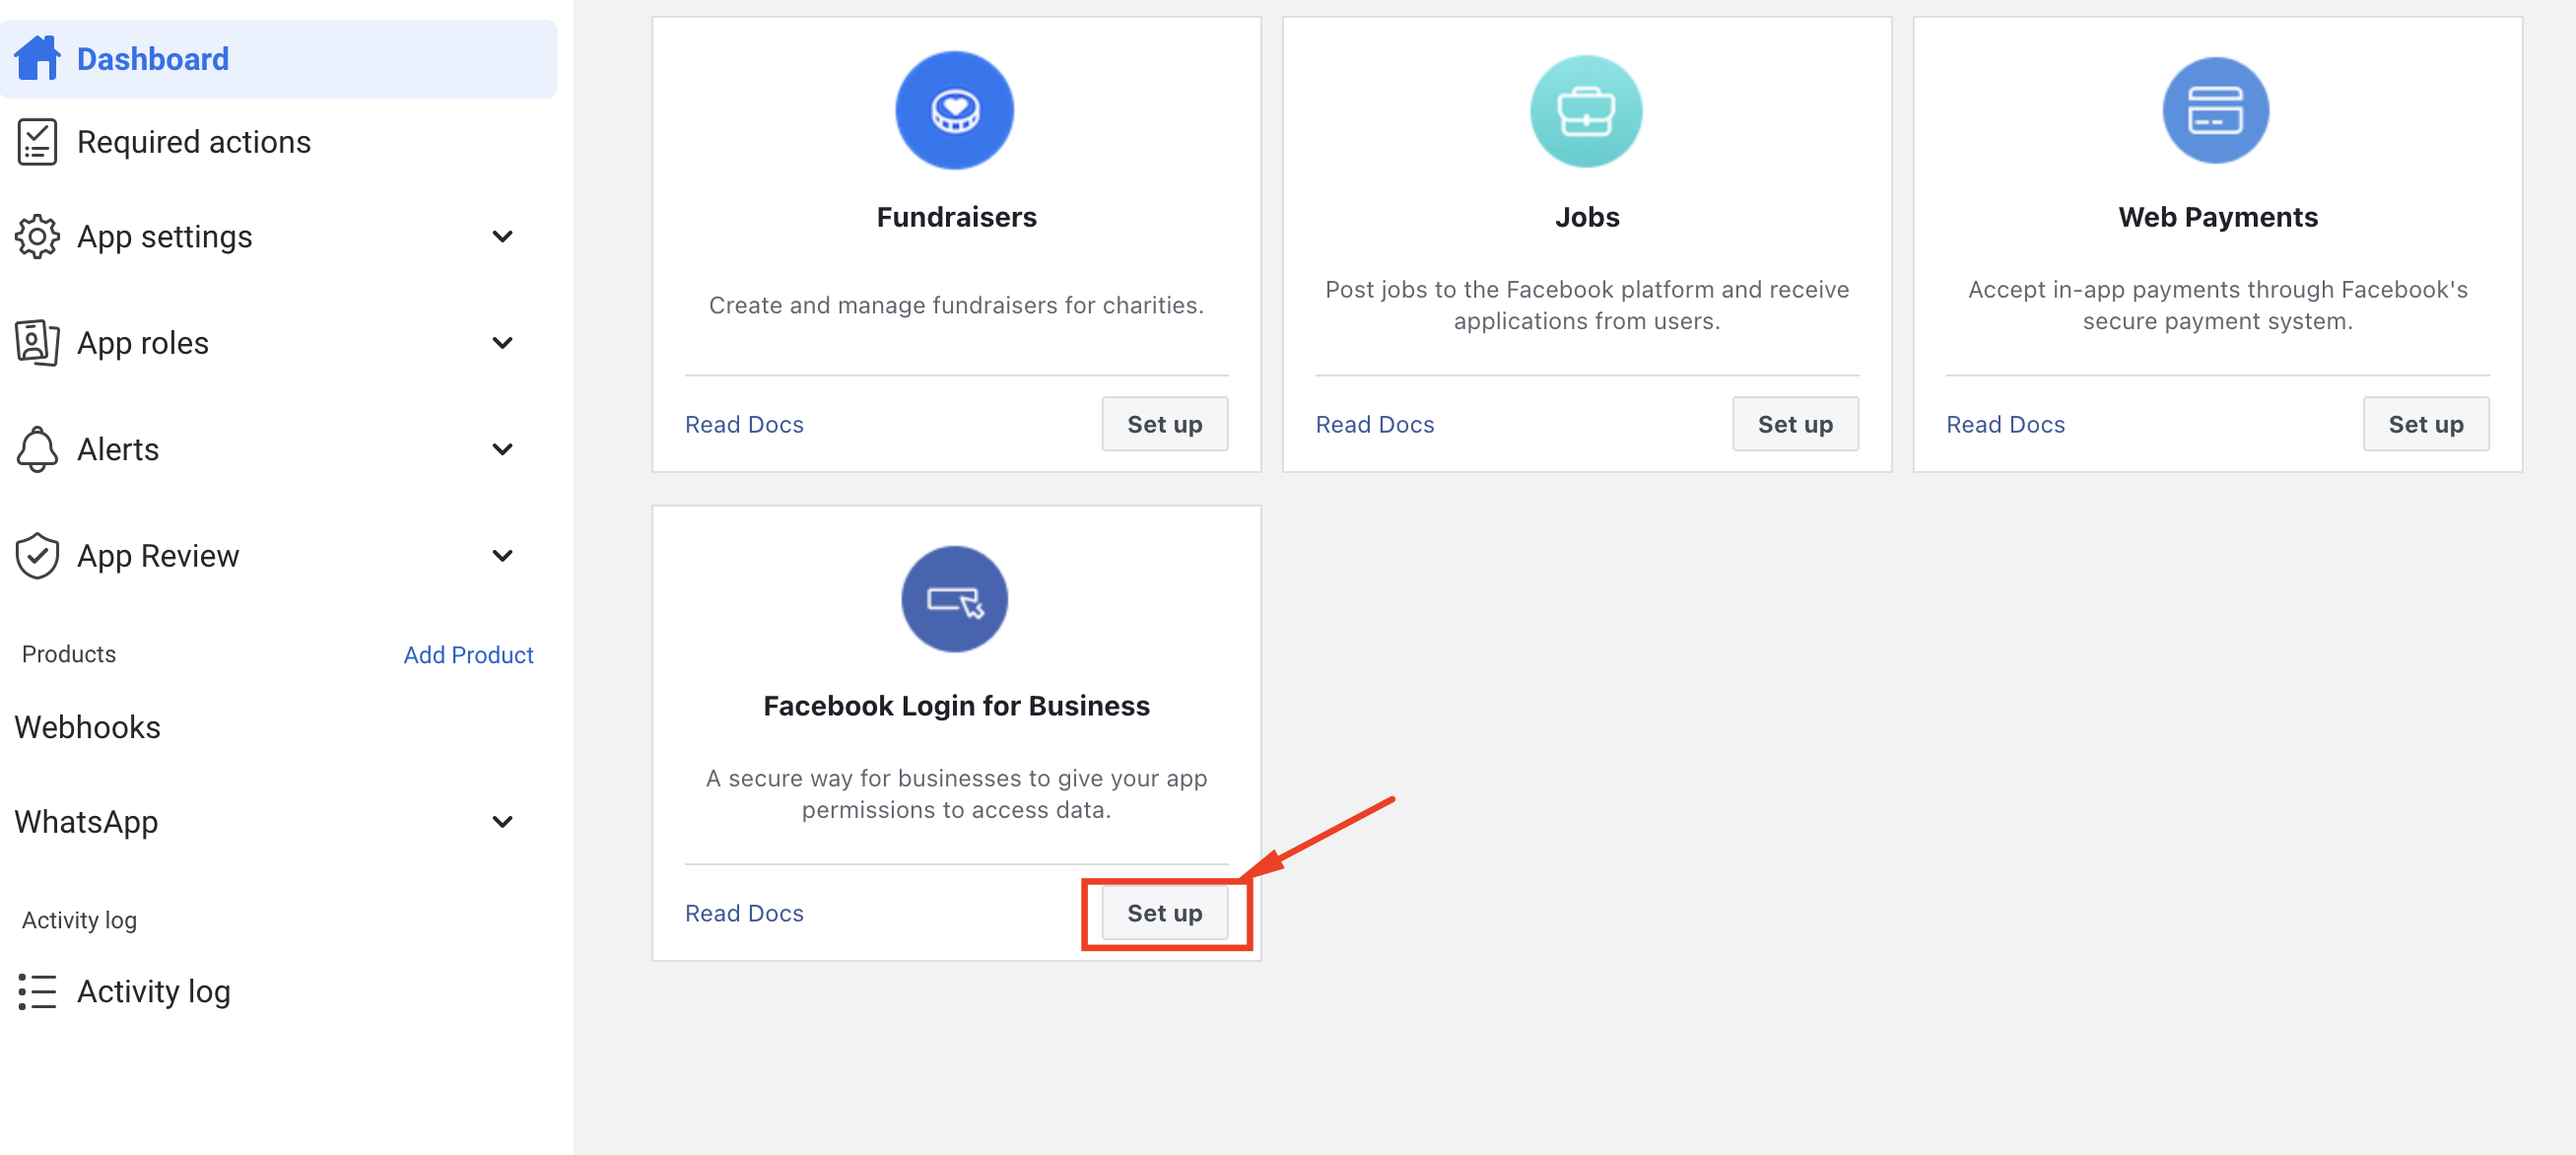2576x1155 pixels.
Task: Click the App roles badge icon
Action: (x=37, y=343)
